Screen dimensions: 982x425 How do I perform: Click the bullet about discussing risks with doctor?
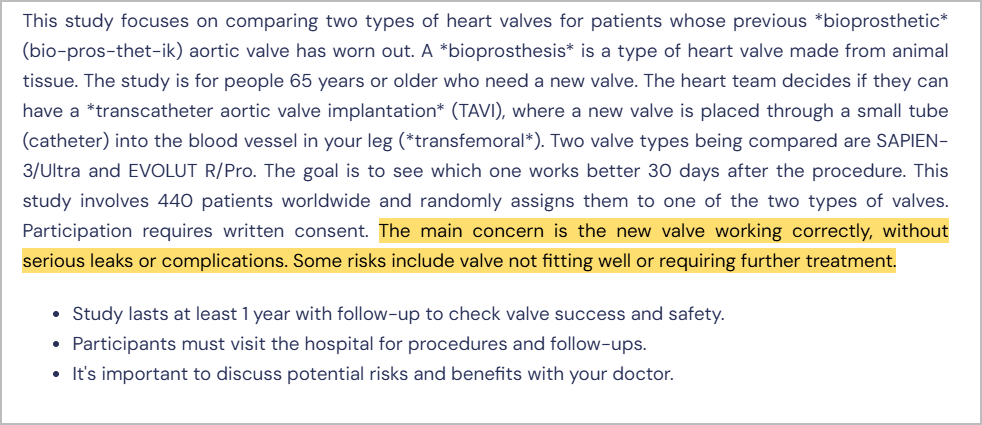[x=373, y=375]
